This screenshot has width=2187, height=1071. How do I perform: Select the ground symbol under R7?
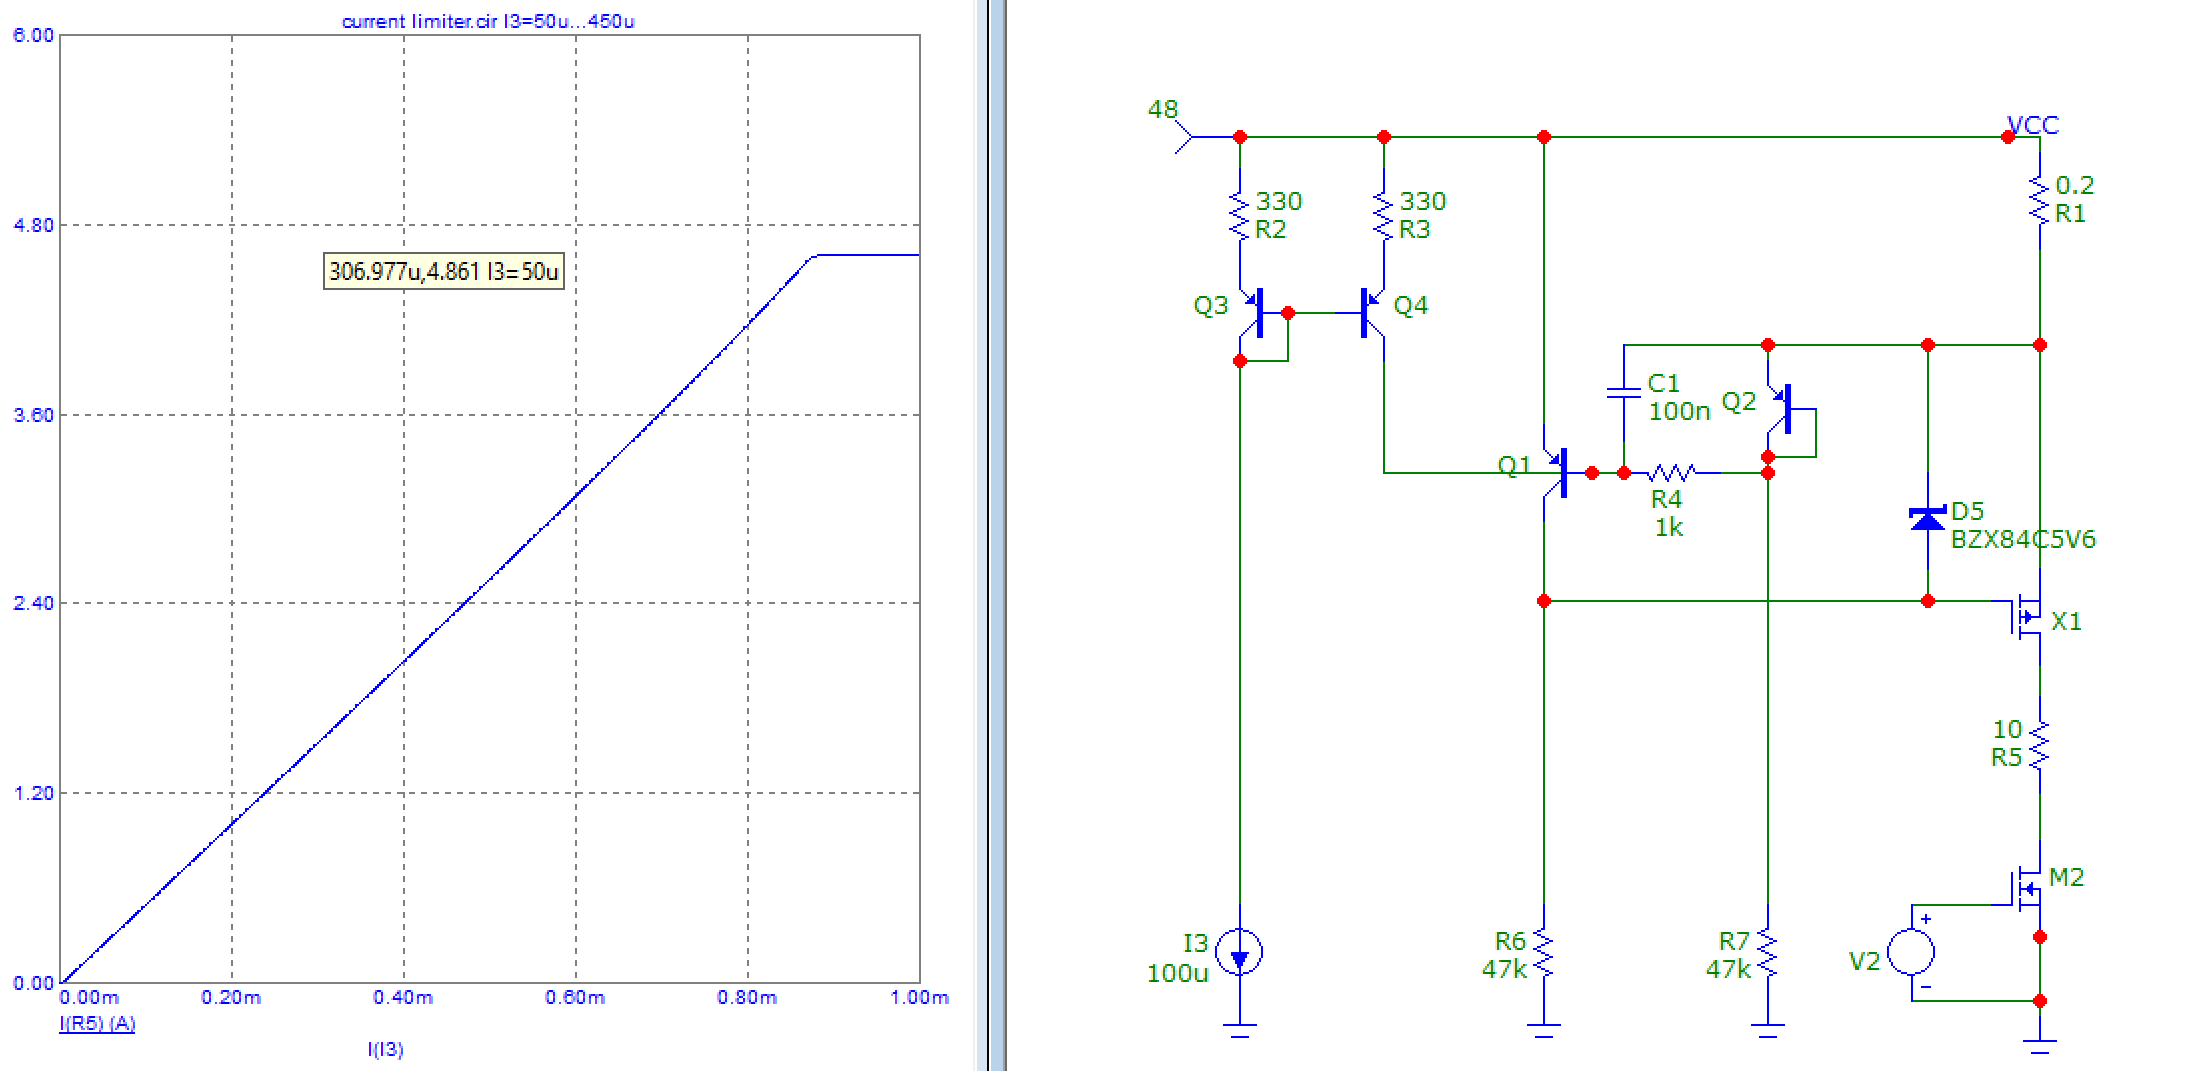click(x=1768, y=1031)
